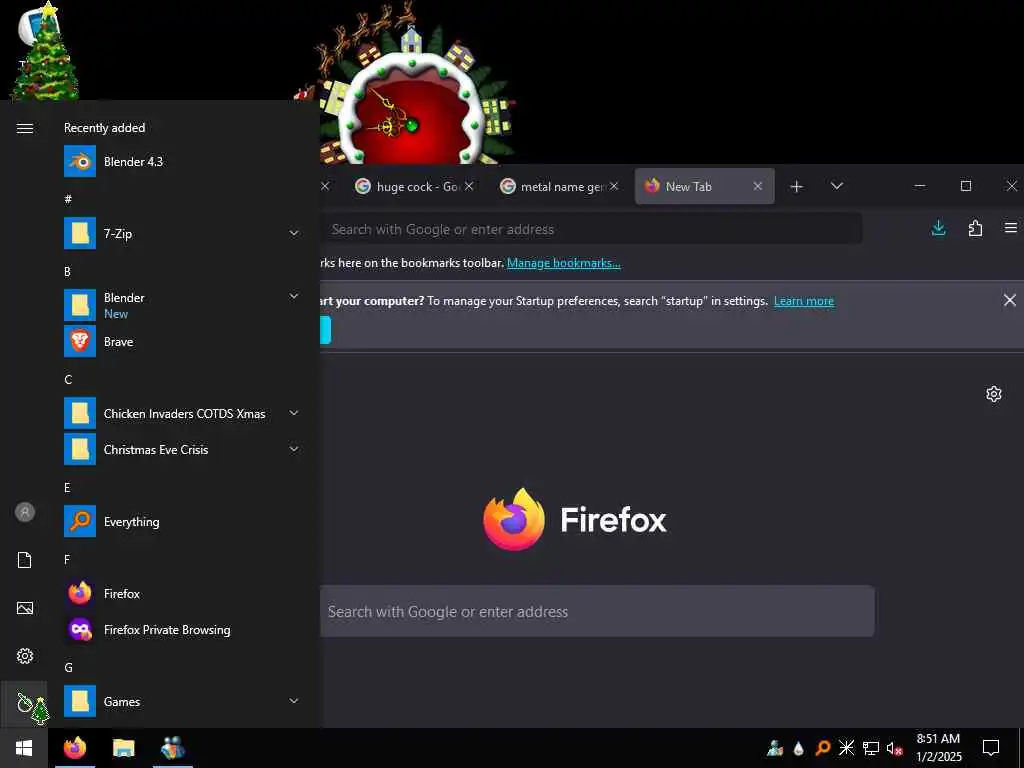This screenshot has height=768, width=1024.
Task: Click Learn more in startup notification
Action: [x=804, y=301]
